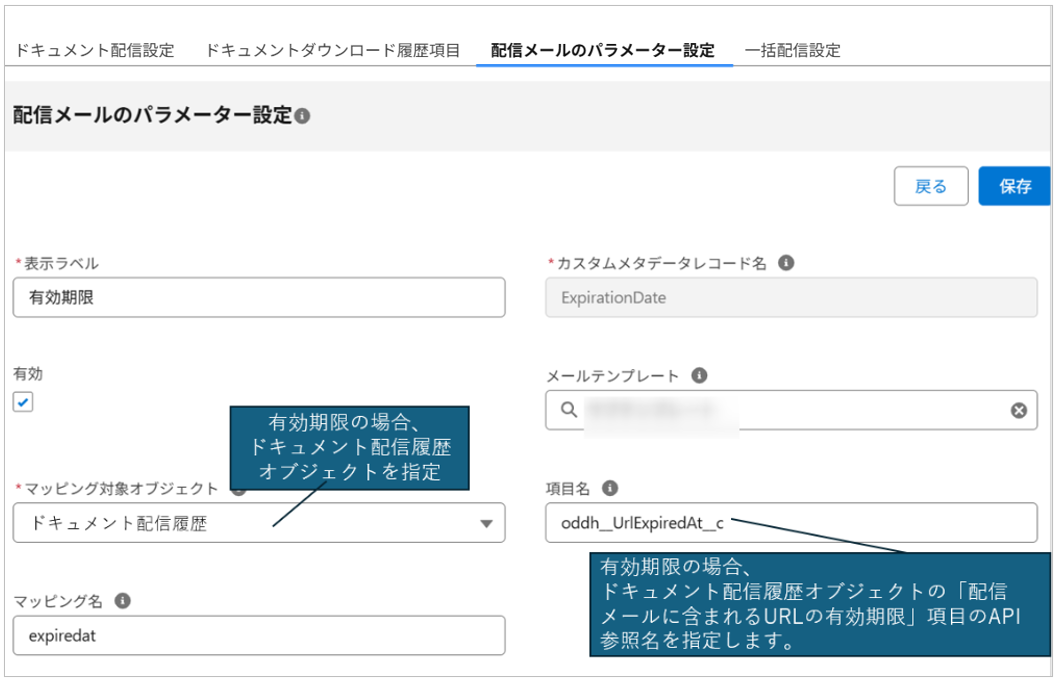Open the マッピング対象オブジェクト dropdown
The width and height of the screenshot is (1059, 683).
(x=258, y=523)
